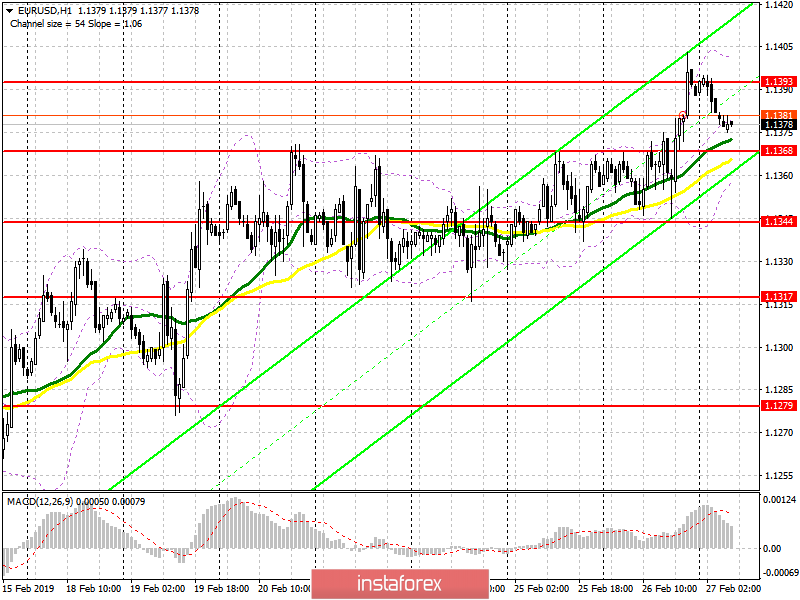The height and width of the screenshot is (600, 800).
Task: Click the 18 Feb 10:00 time axis label
Action: pyautogui.click(x=94, y=589)
